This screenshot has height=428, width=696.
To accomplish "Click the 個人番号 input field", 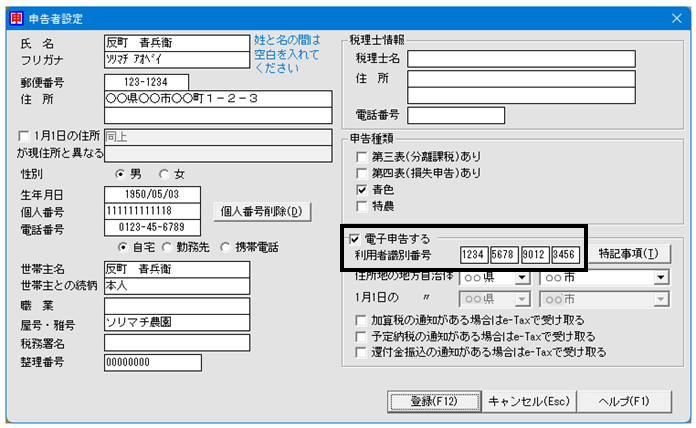I will [x=152, y=211].
